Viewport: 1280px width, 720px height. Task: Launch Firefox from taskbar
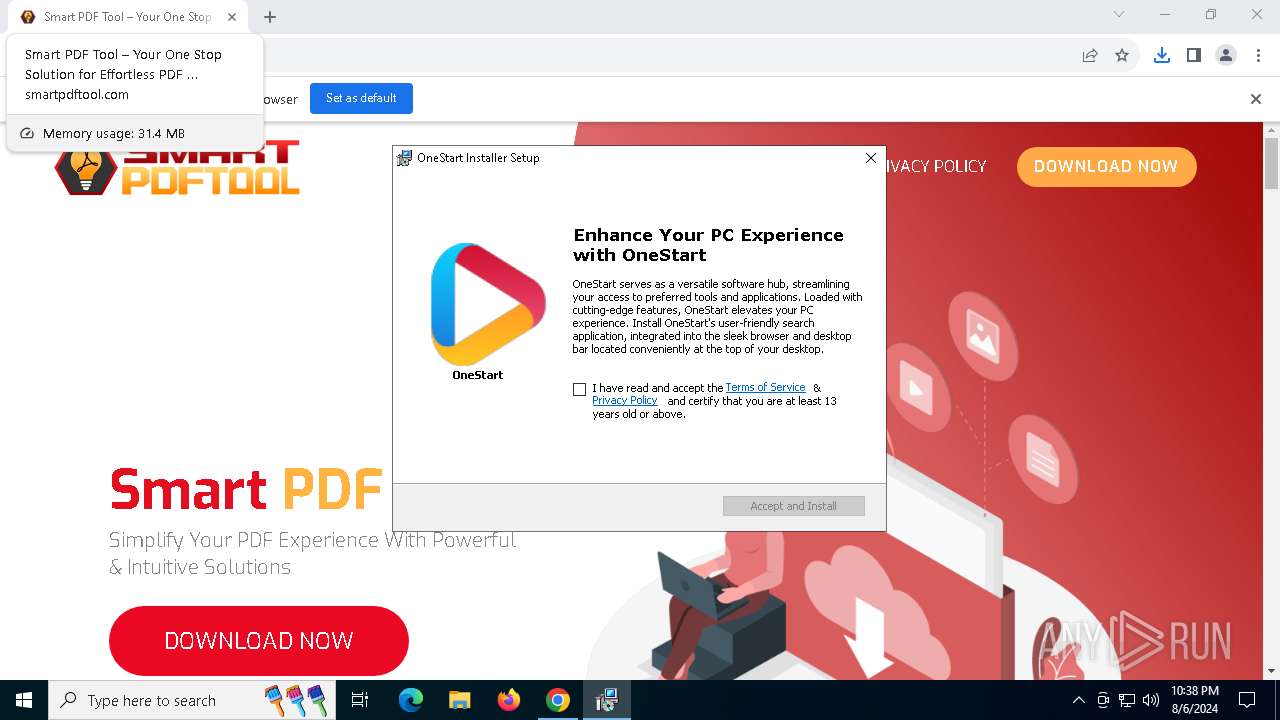(509, 700)
